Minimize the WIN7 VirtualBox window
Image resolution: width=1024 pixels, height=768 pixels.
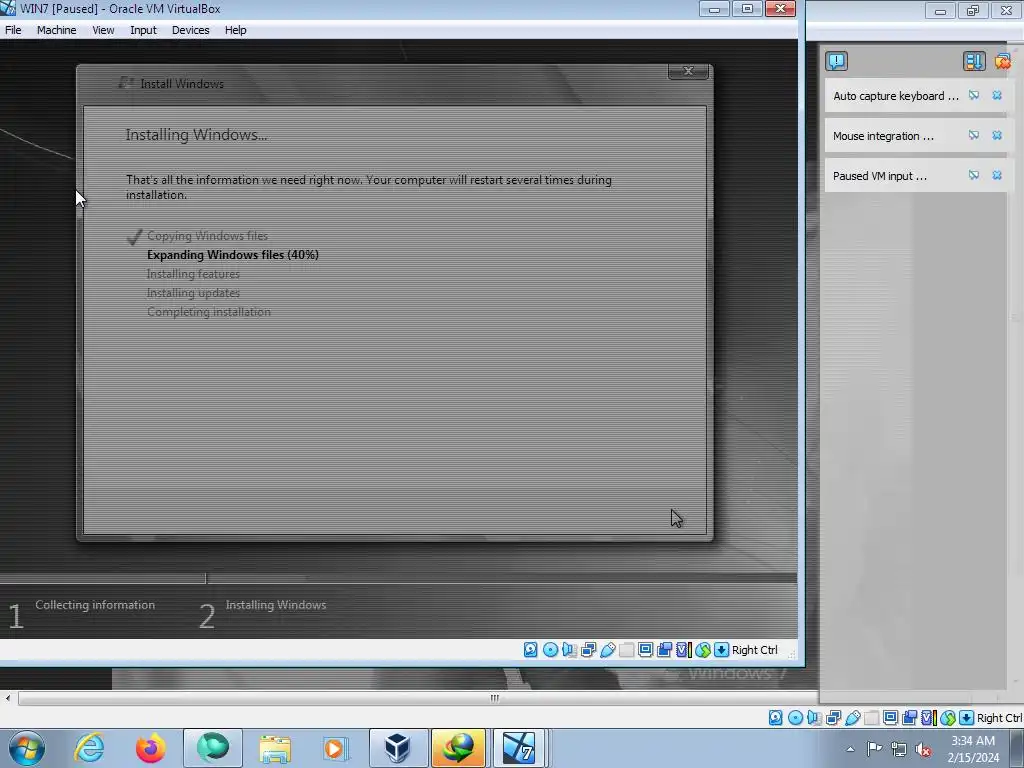point(714,9)
